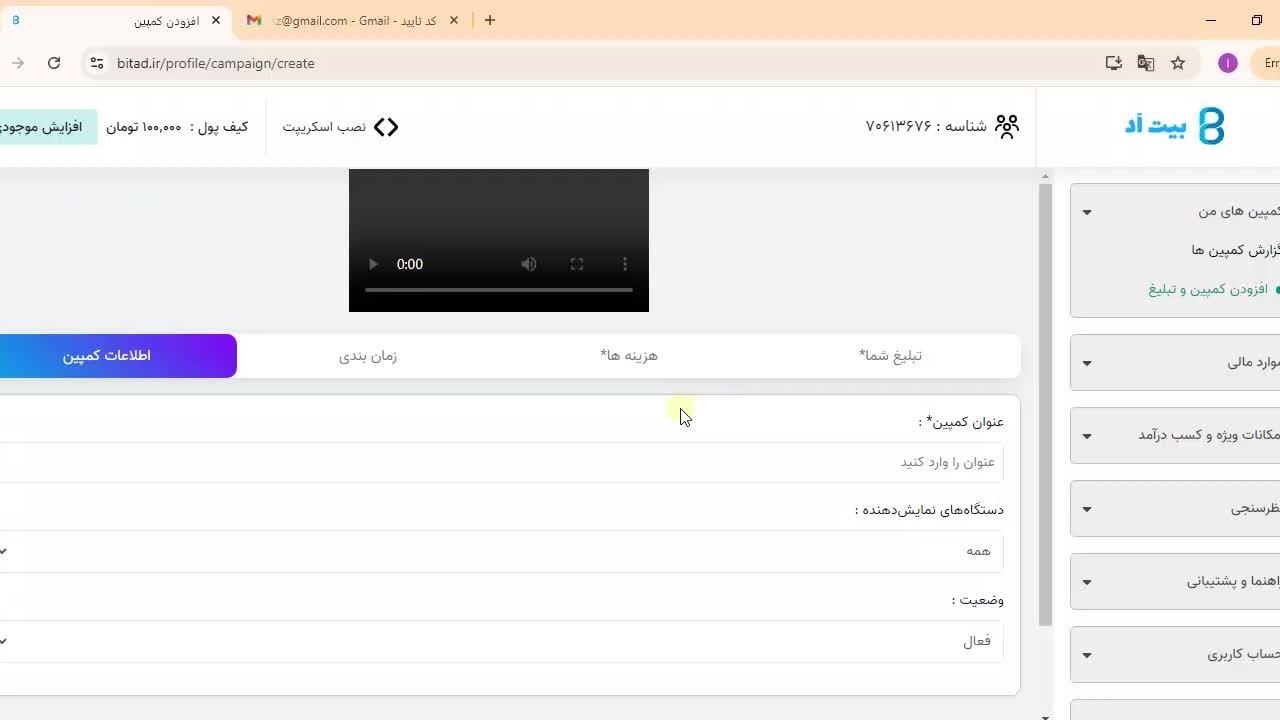
Task: Click the install script code brackets icon
Action: click(x=386, y=127)
